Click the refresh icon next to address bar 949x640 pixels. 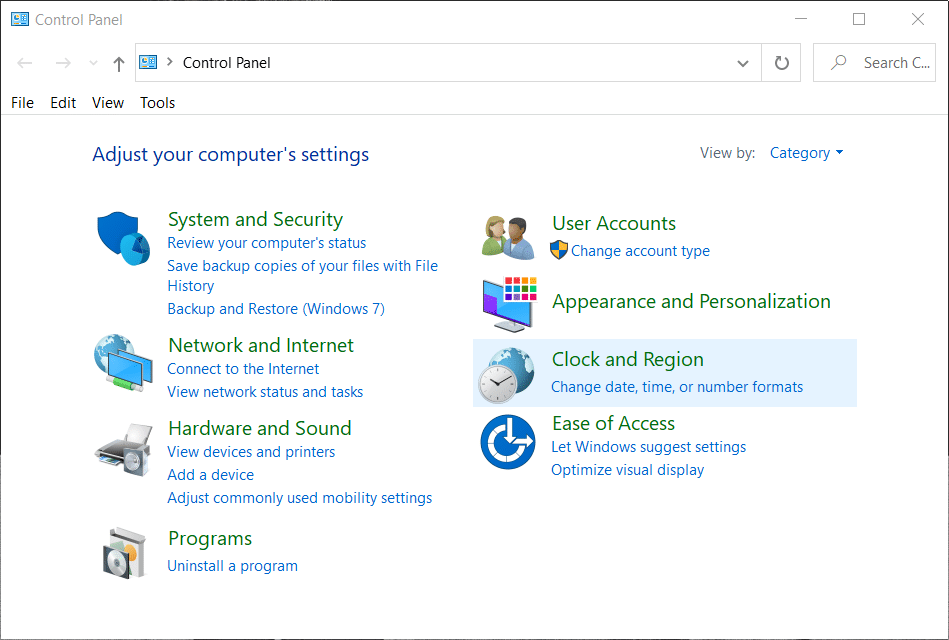(781, 62)
